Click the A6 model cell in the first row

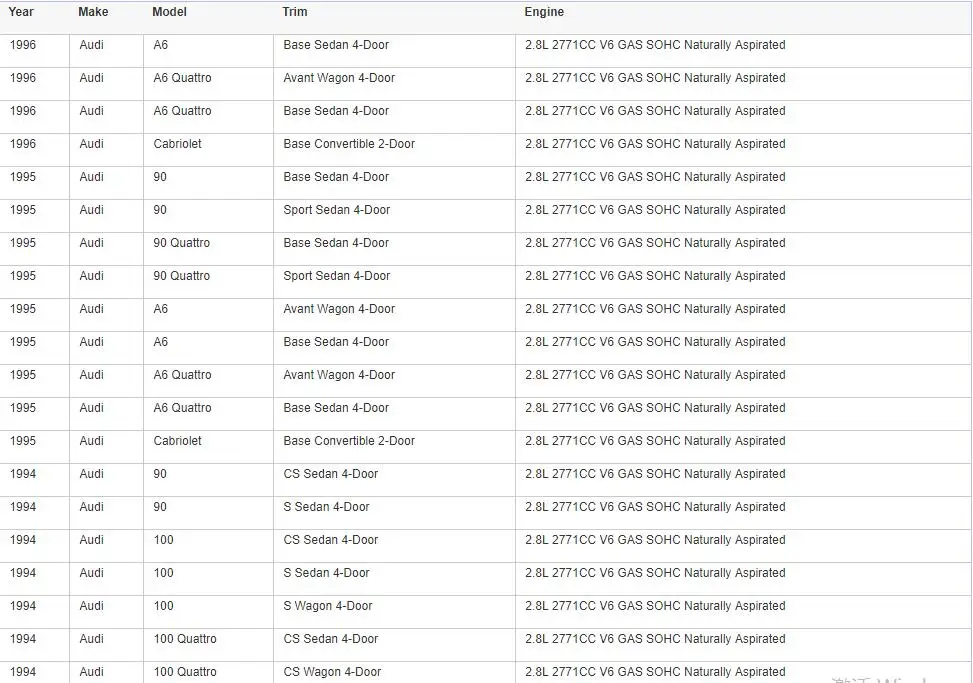click(161, 45)
